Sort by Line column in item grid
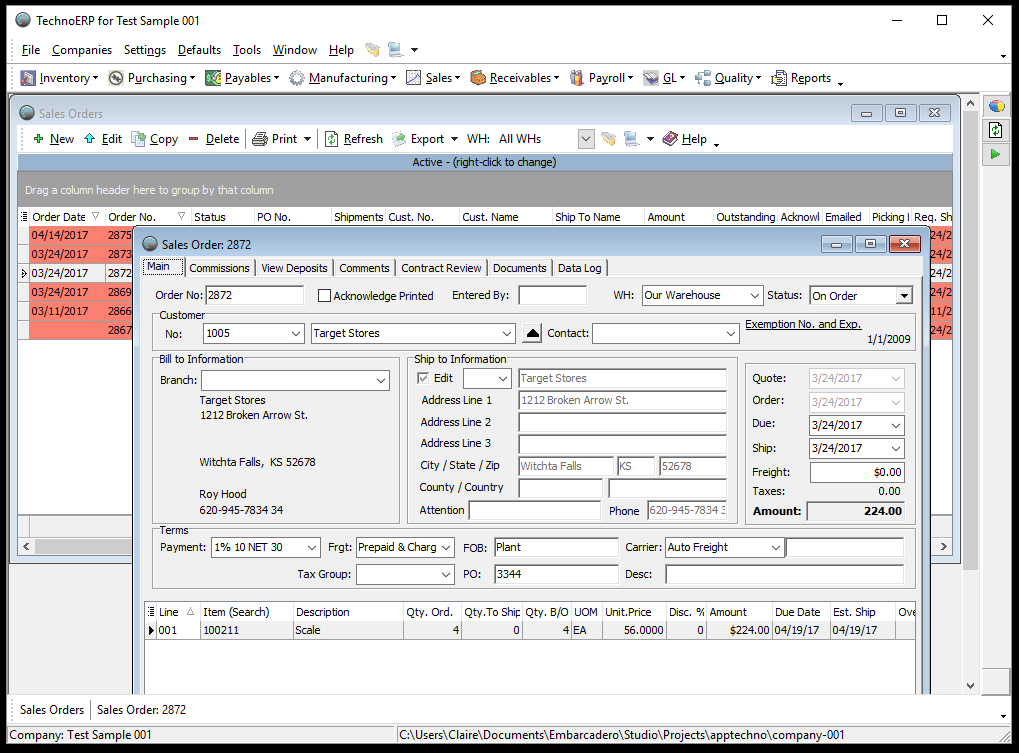 click(175, 612)
